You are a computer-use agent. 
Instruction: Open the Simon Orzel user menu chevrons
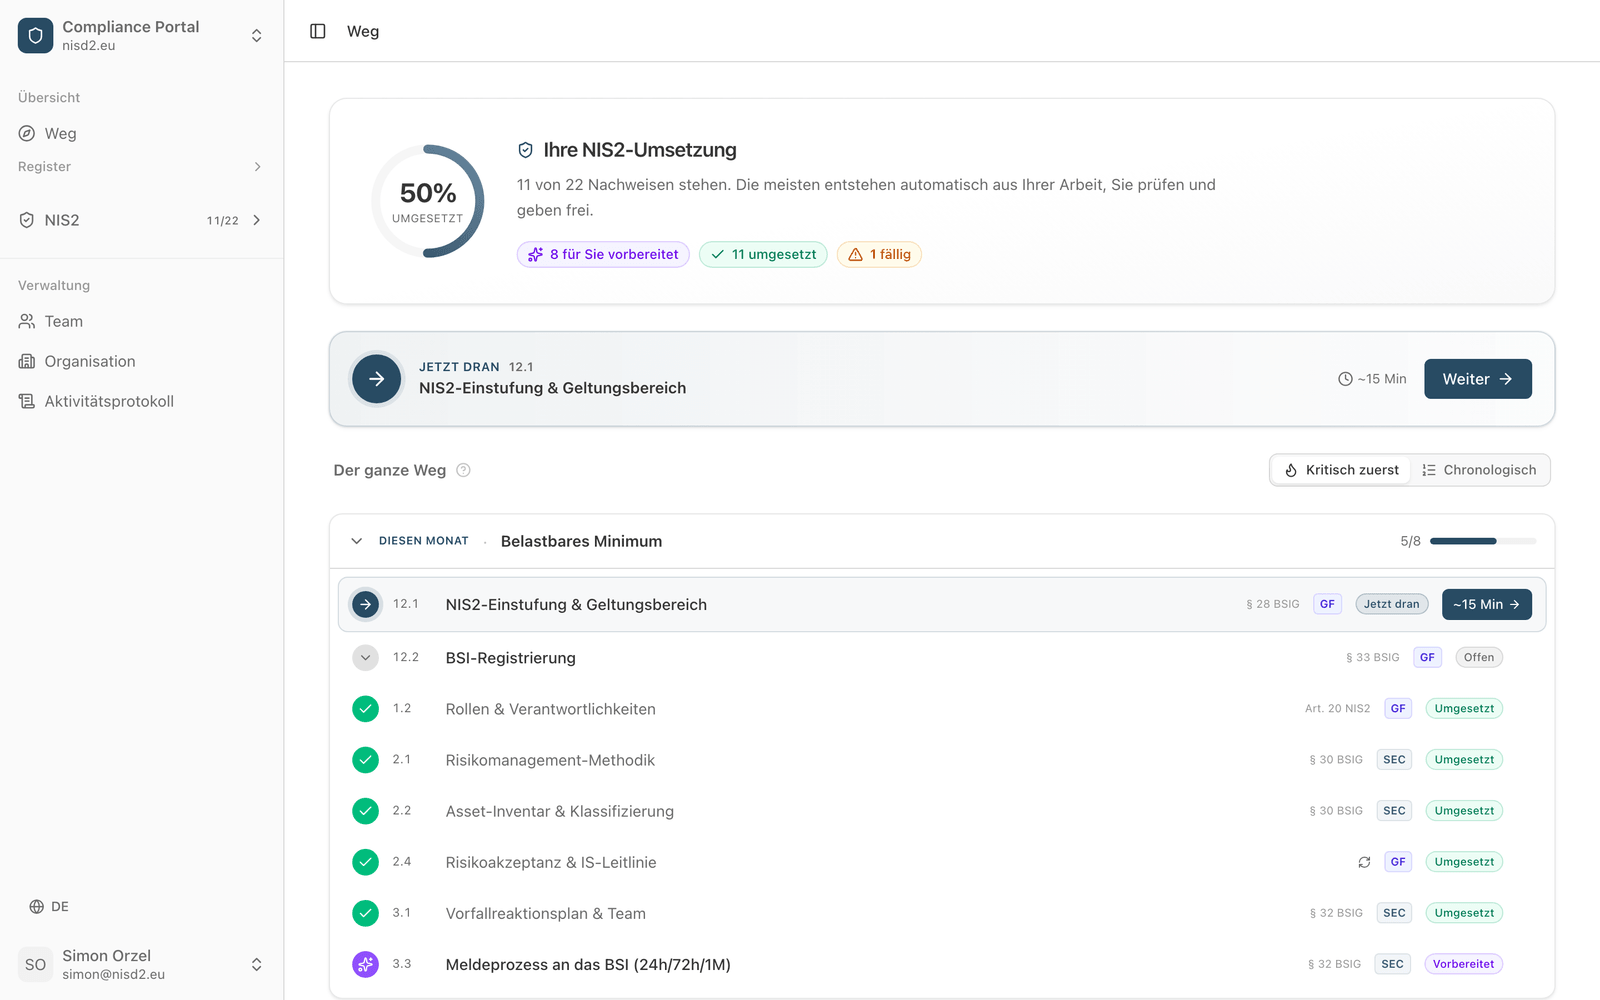(257, 964)
